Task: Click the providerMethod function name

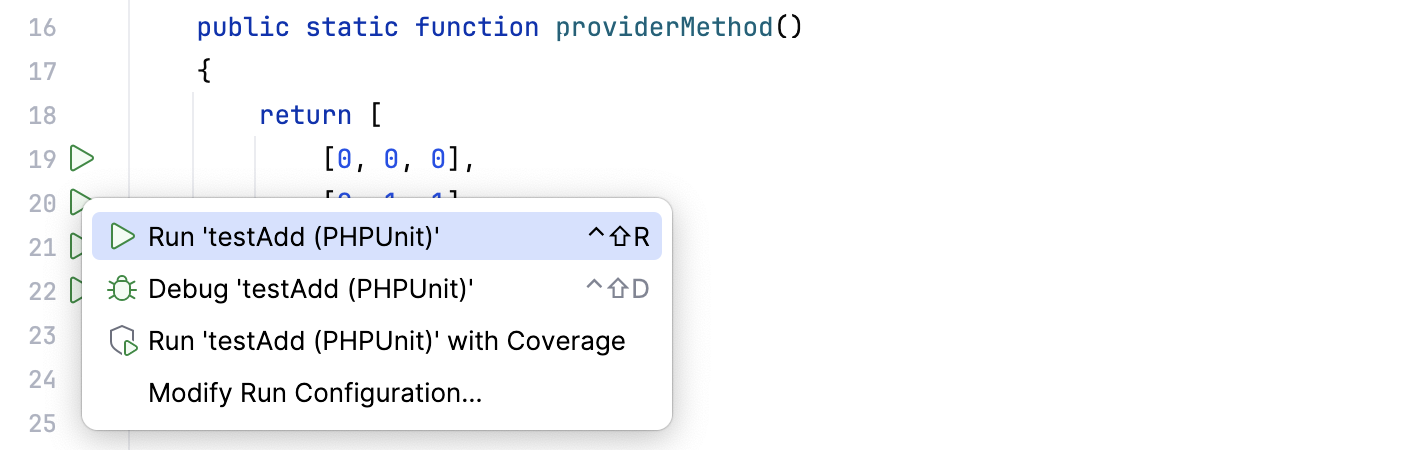Action: pyautogui.click(x=664, y=27)
